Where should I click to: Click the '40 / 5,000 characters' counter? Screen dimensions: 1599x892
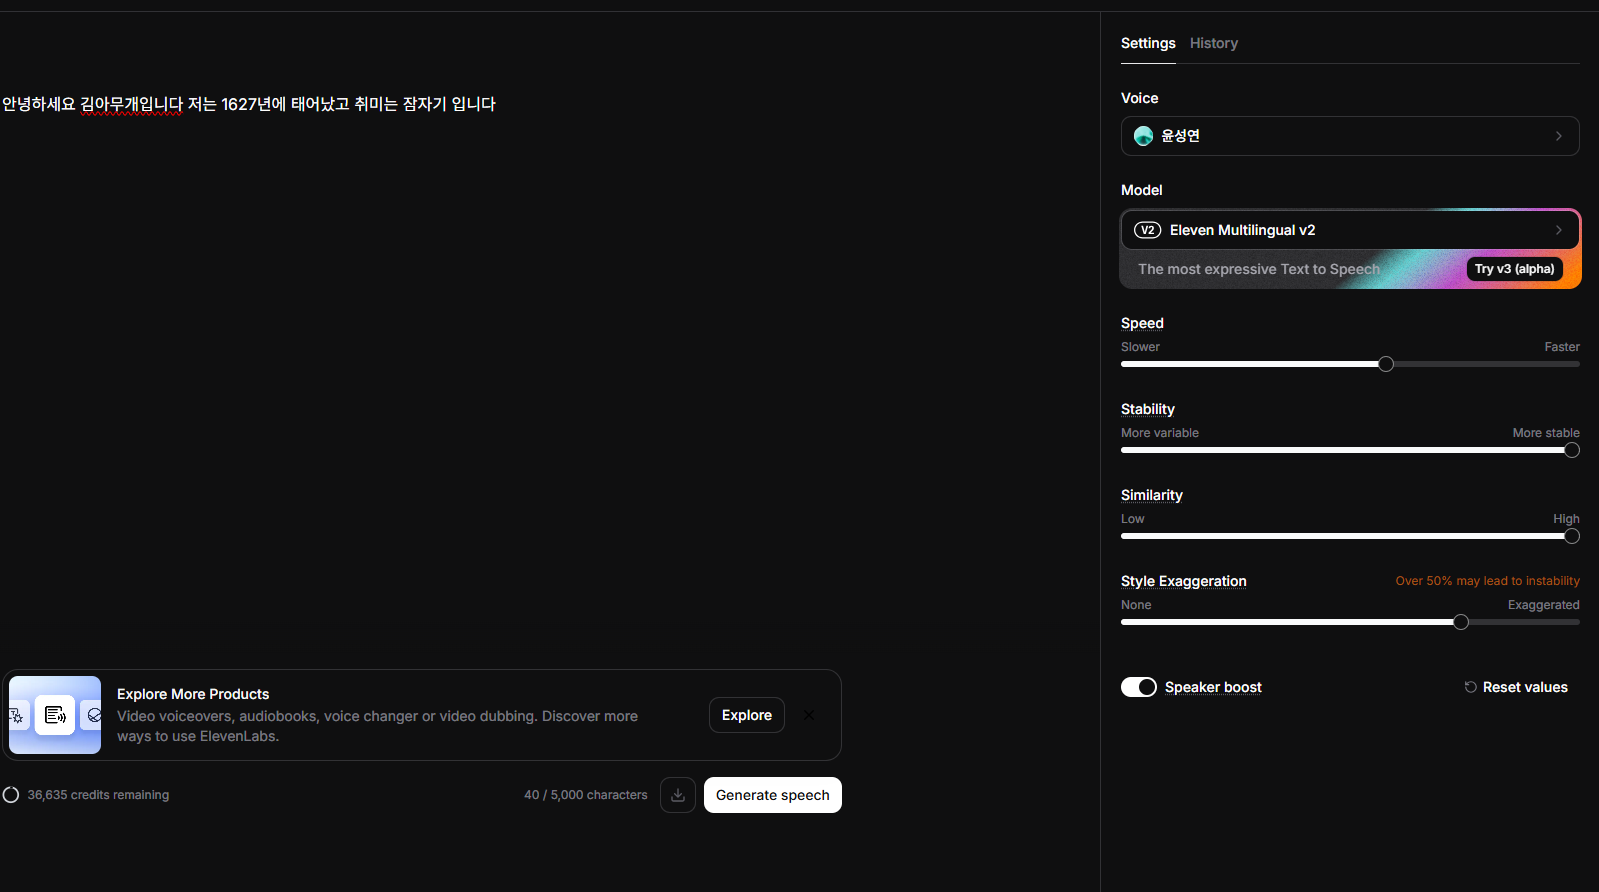(586, 795)
